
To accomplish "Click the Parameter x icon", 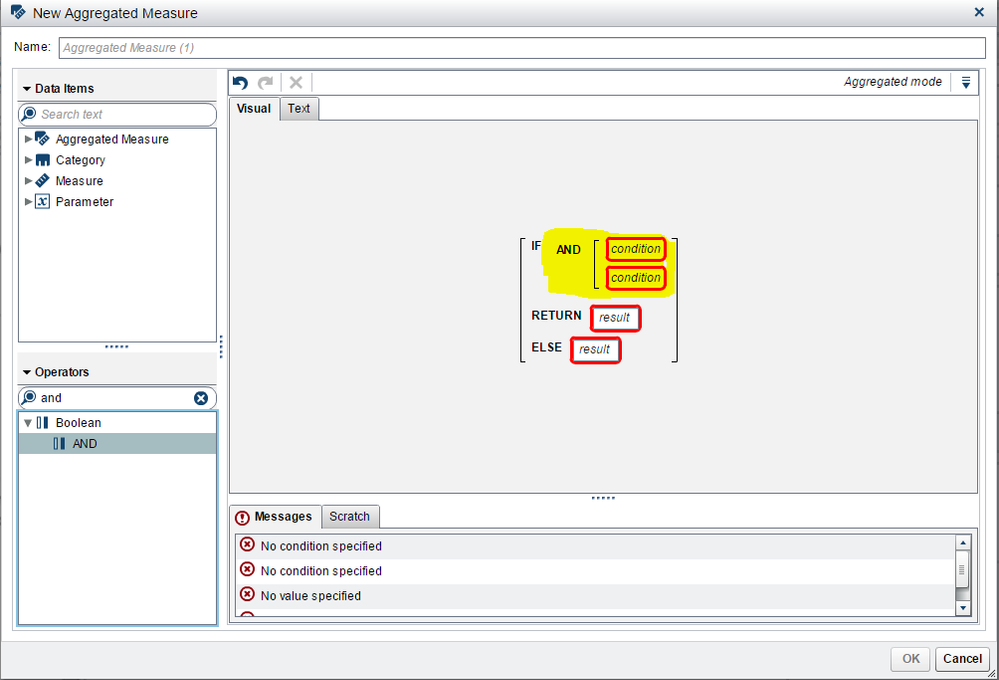I will tap(42, 201).
